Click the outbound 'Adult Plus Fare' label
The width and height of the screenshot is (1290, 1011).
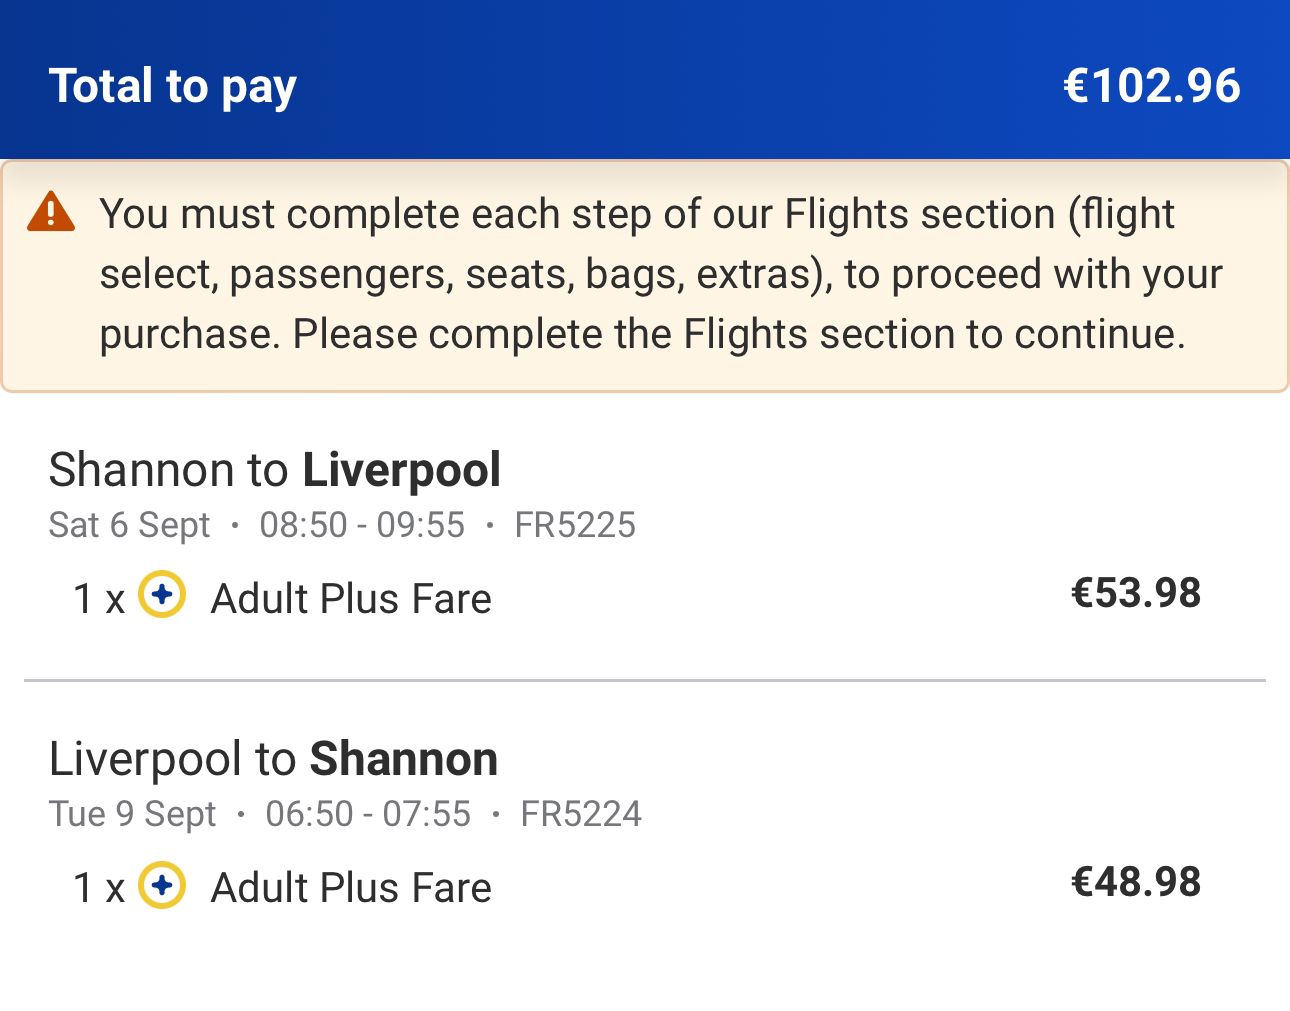[351, 599]
